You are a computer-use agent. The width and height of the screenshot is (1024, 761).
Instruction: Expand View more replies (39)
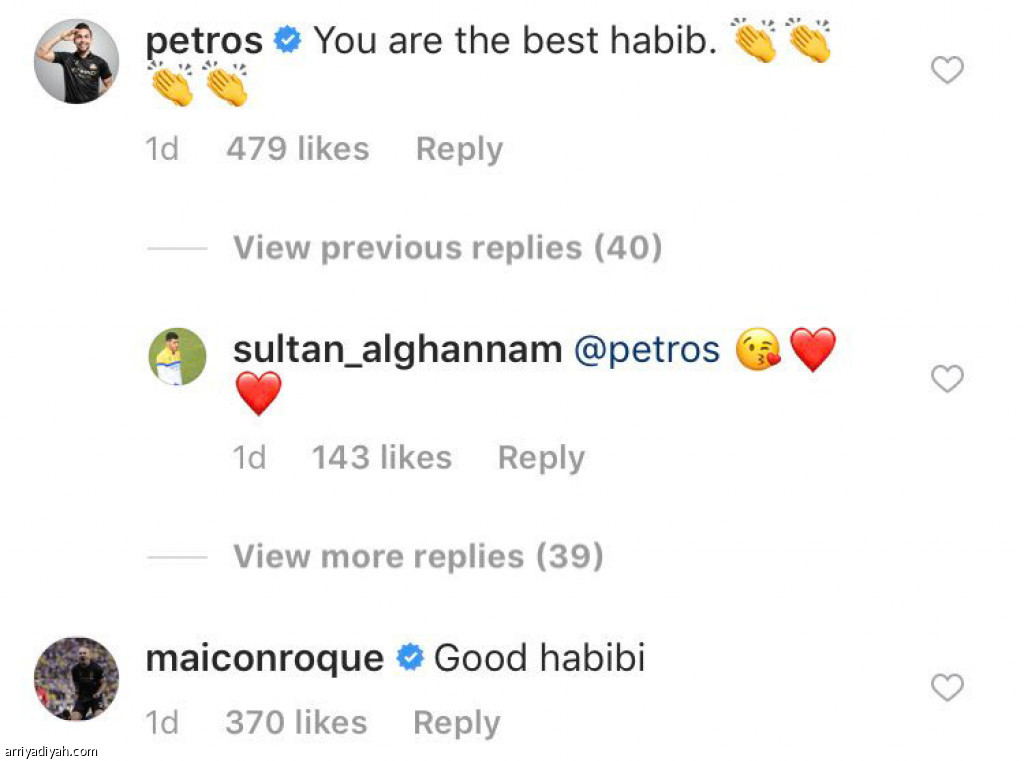[x=418, y=557]
